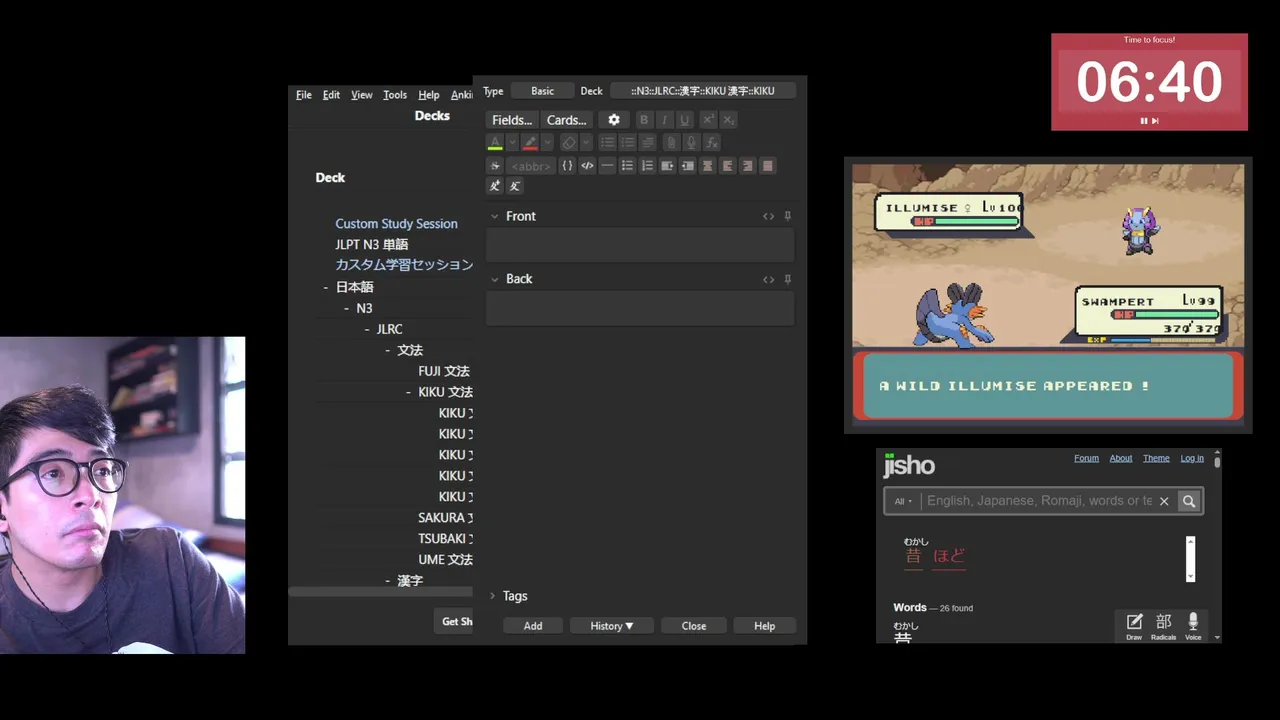Image resolution: width=1280 pixels, height=720 pixels.
Task: Collapse the Back field
Action: (494, 279)
